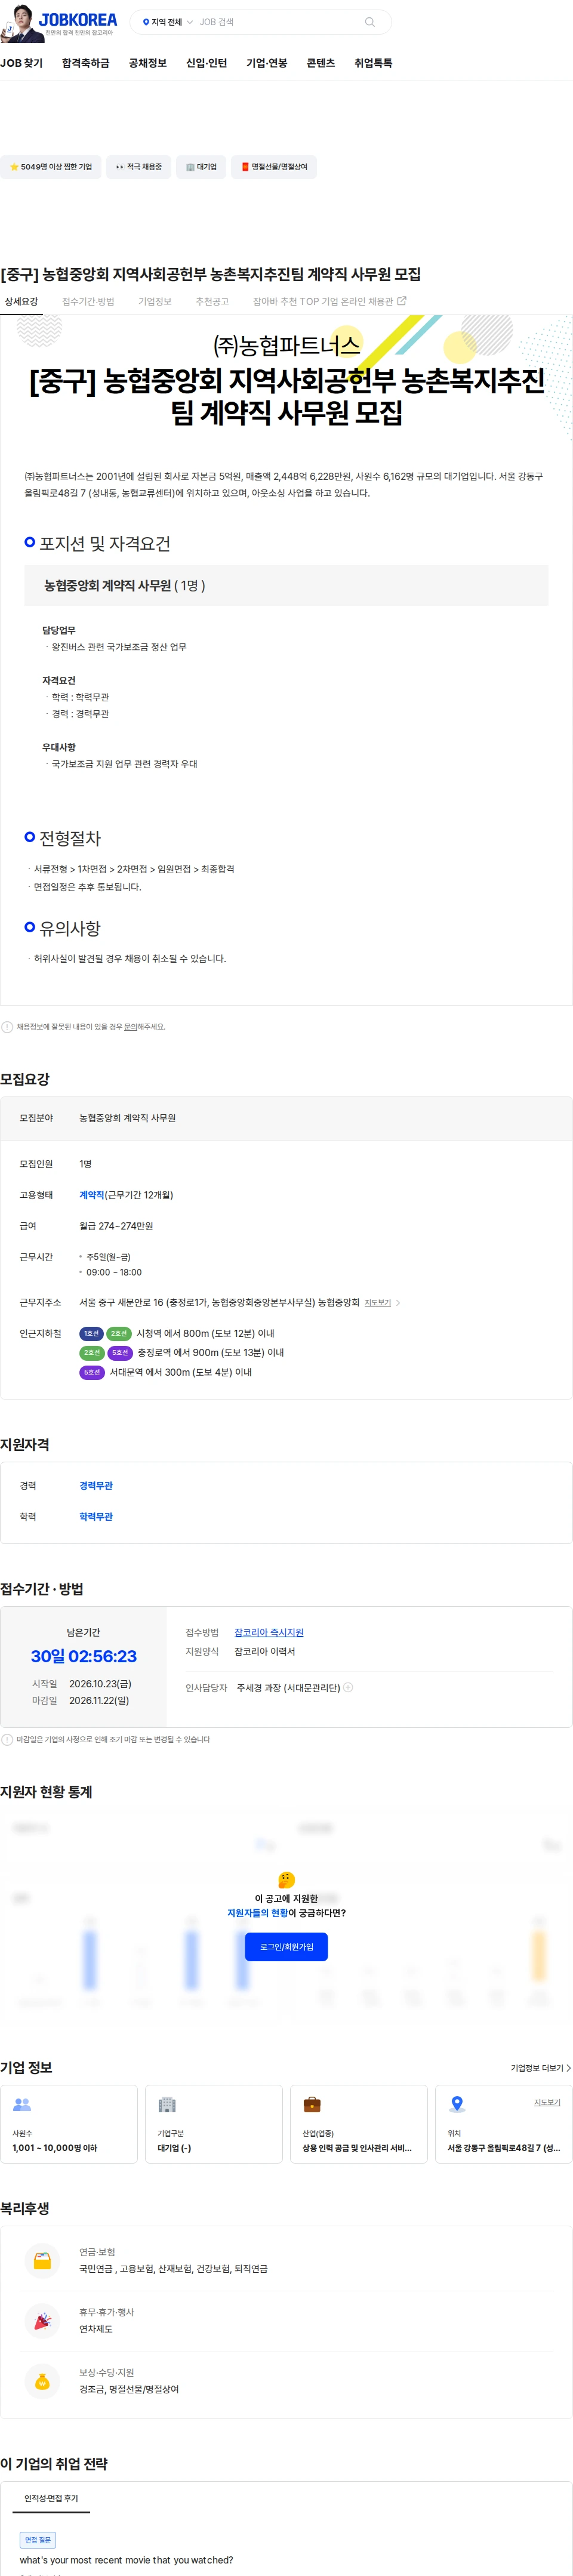Screen dimensions: 573x2576
Task: Click the 경력무관 value
Action: pyautogui.click(x=96, y=1485)
